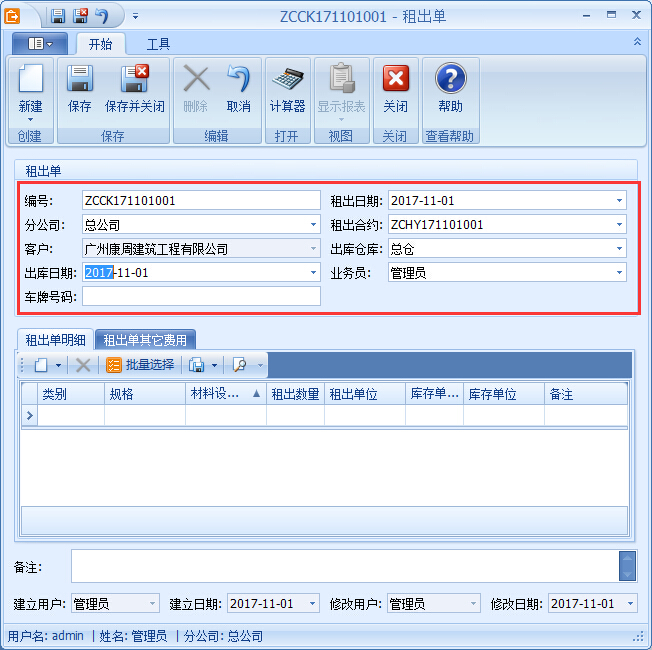Click the preview magnifier icon in detail toolbar
This screenshot has height=650, width=652.
(240, 365)
